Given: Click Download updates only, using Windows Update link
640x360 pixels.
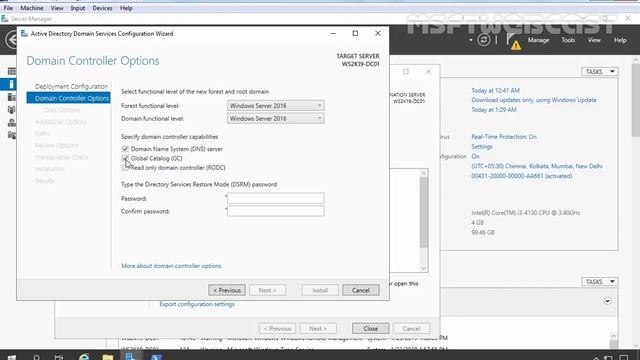Looking at the screenshot, I should click(x=534, y=100).
